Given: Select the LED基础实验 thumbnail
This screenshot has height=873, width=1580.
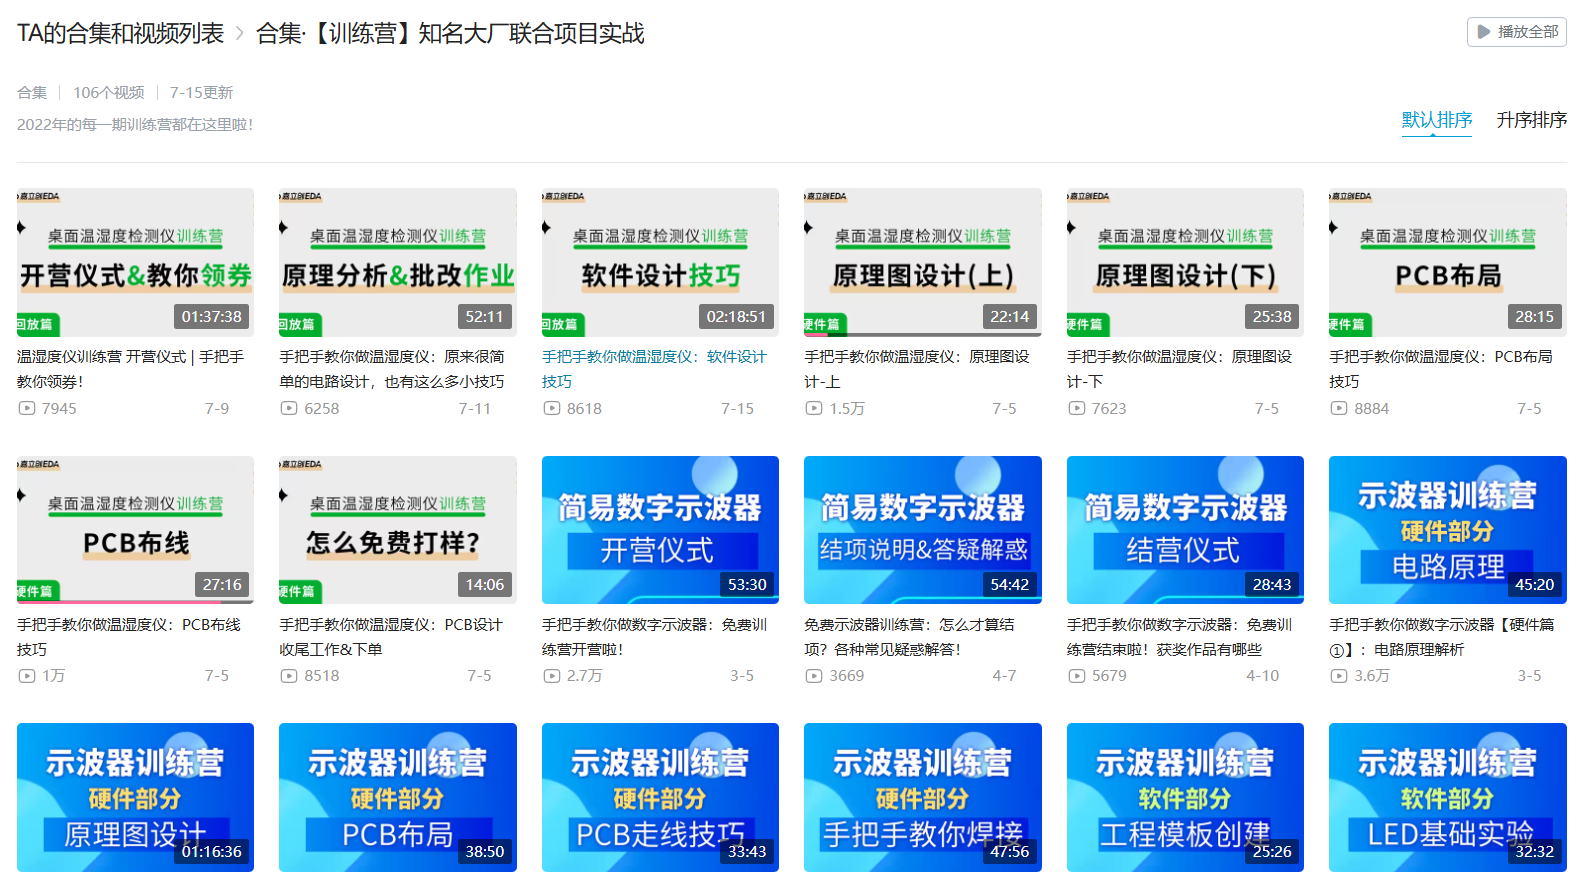Looking at the screenshot, I should click(x=1448, y=797).
